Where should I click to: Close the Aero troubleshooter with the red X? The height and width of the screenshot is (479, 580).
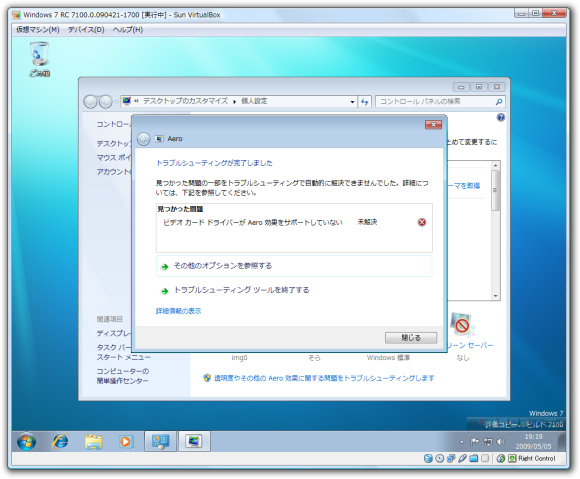click(433, 125)
